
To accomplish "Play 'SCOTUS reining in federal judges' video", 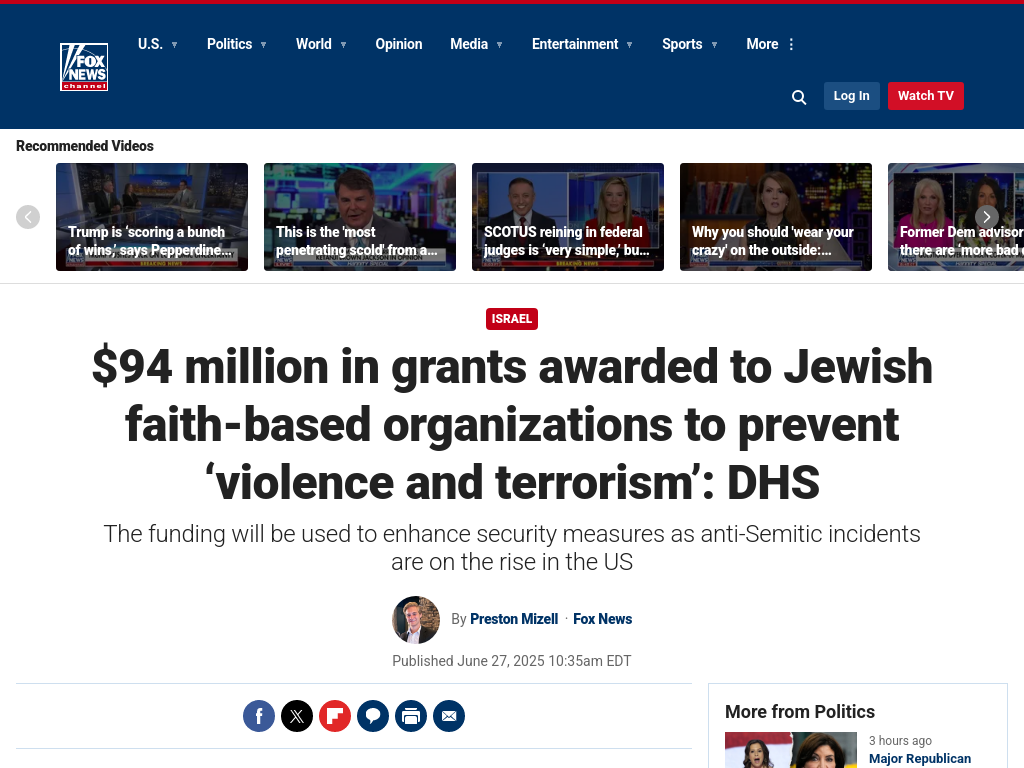I will point(568,217).
